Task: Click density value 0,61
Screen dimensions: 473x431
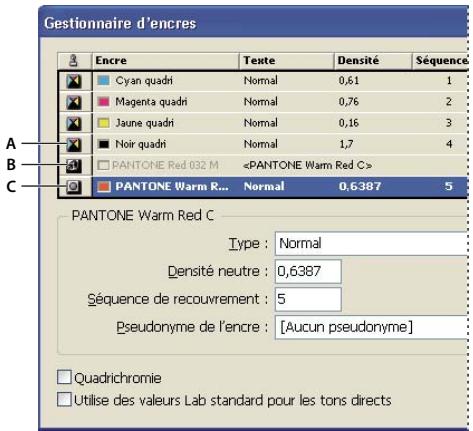Action: tap(349, 81)
